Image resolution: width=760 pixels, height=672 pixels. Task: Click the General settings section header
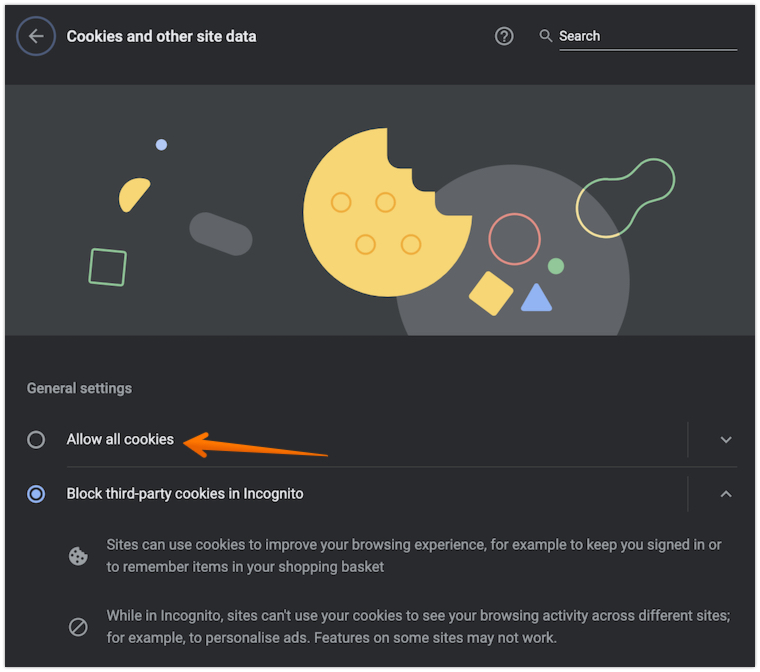(x=79, y=388)
